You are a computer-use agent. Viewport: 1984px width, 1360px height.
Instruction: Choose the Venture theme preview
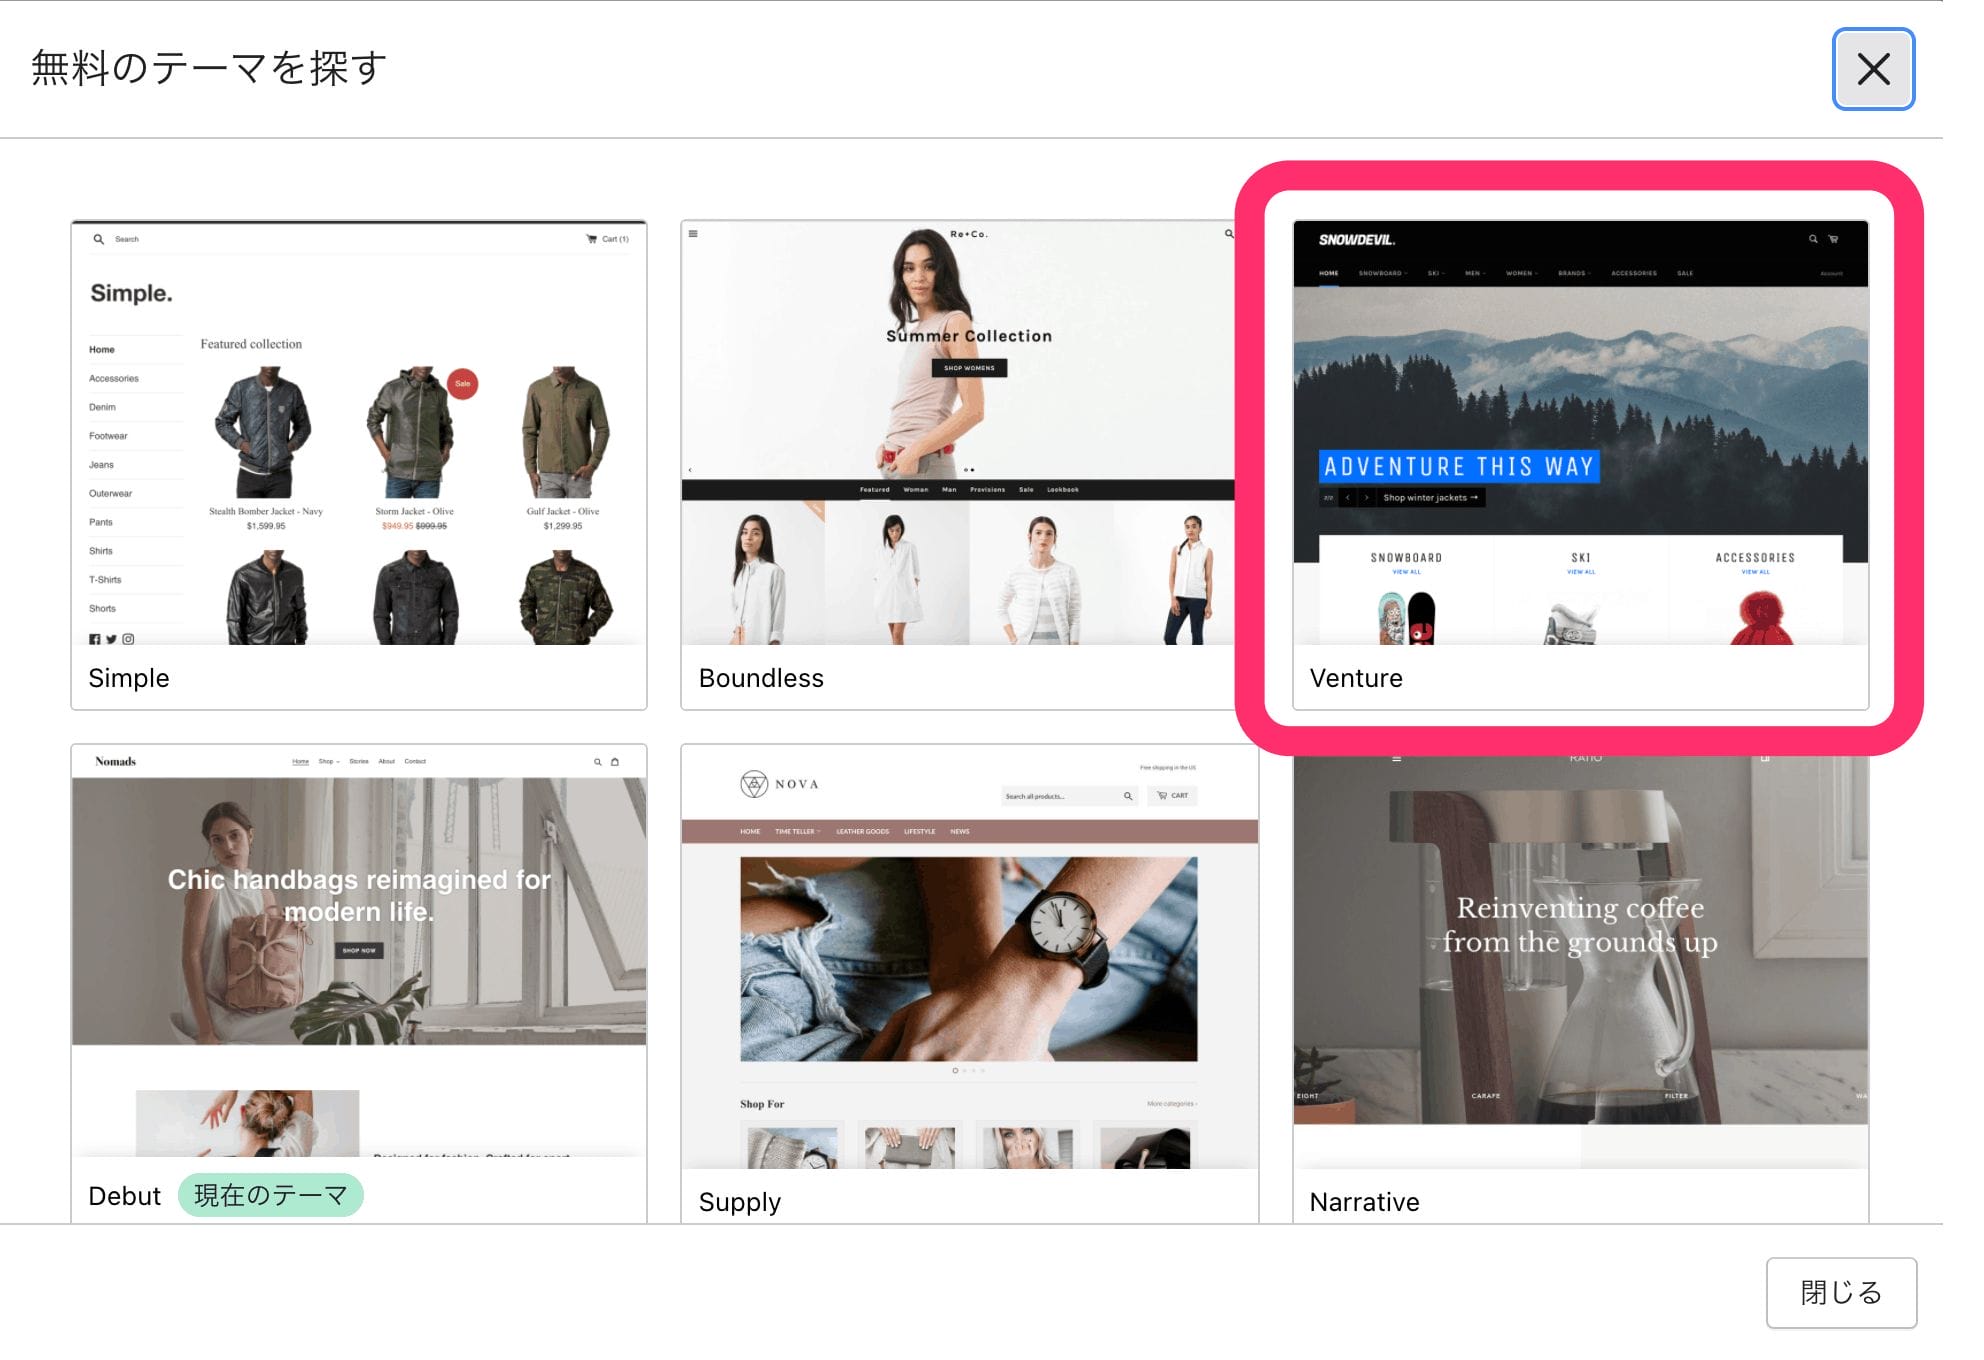(1580, 433)
